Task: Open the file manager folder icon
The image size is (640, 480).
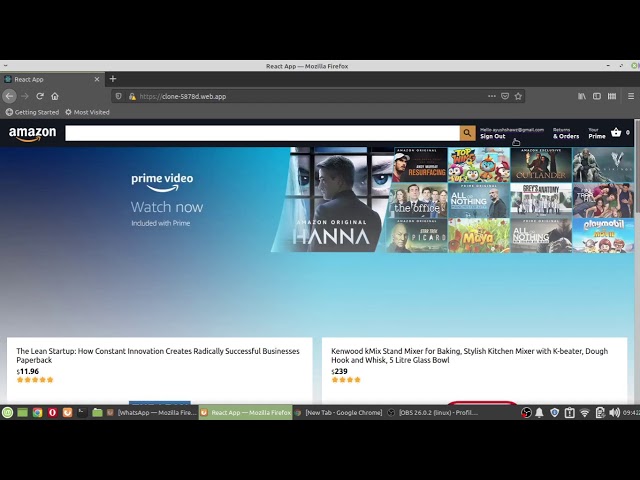Action: click(x=97, y=413)
